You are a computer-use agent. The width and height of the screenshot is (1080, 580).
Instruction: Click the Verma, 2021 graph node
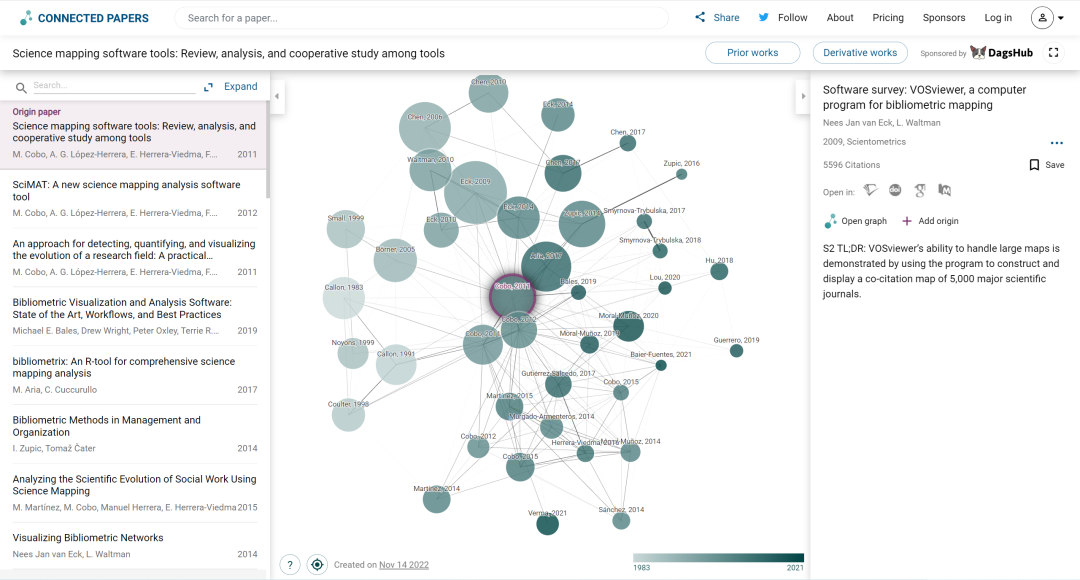point(548,524)
